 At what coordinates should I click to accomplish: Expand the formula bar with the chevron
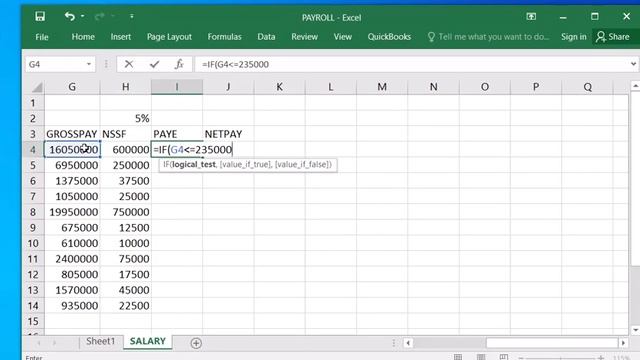[633, 64]
